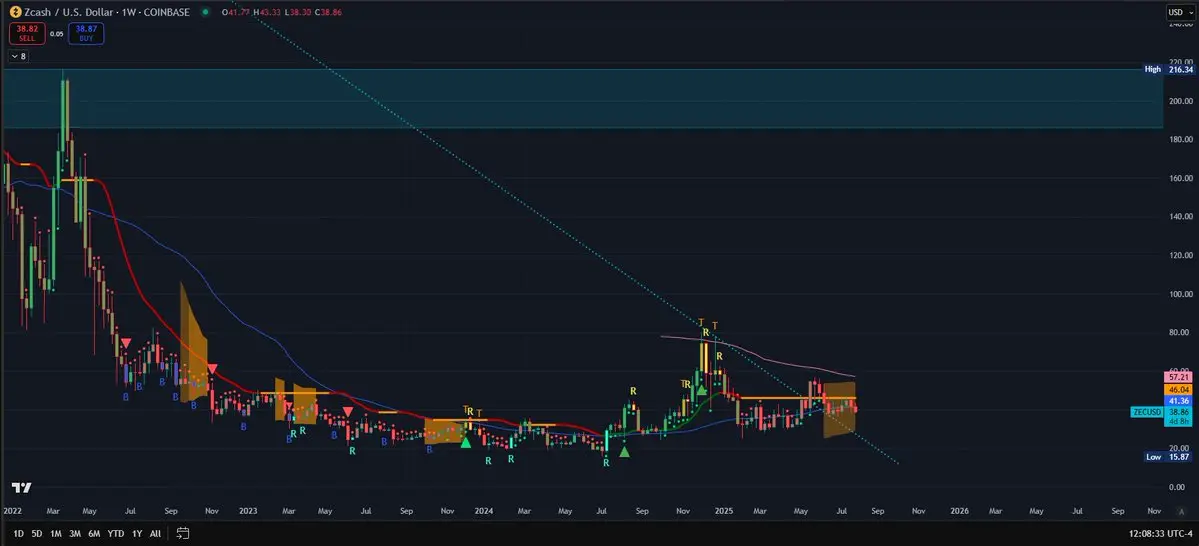Click the 200.00 price scale value
This screenshot has height=546, width=1199.
(1180, 101)
